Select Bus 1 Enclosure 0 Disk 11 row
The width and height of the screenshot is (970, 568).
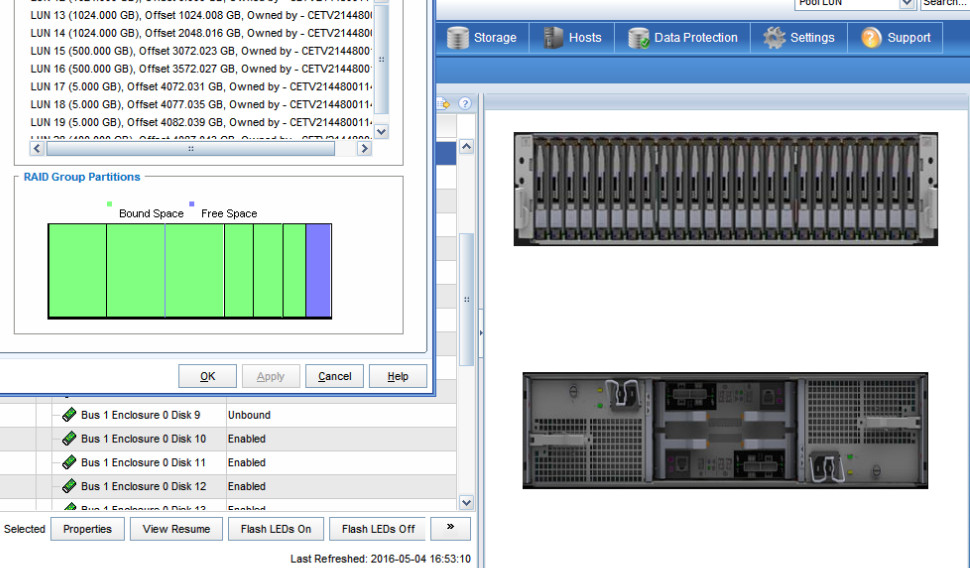(x=228, y=462)
